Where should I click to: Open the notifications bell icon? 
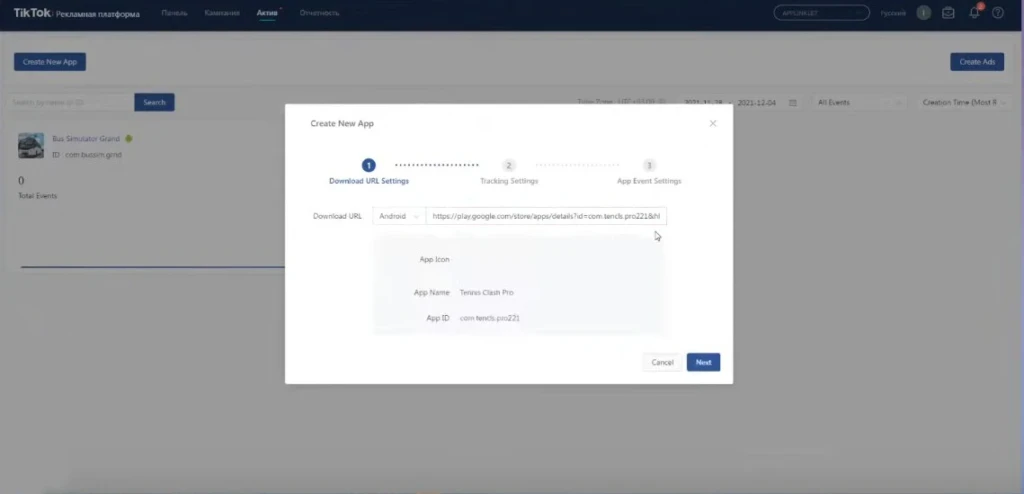coord(974,13)
